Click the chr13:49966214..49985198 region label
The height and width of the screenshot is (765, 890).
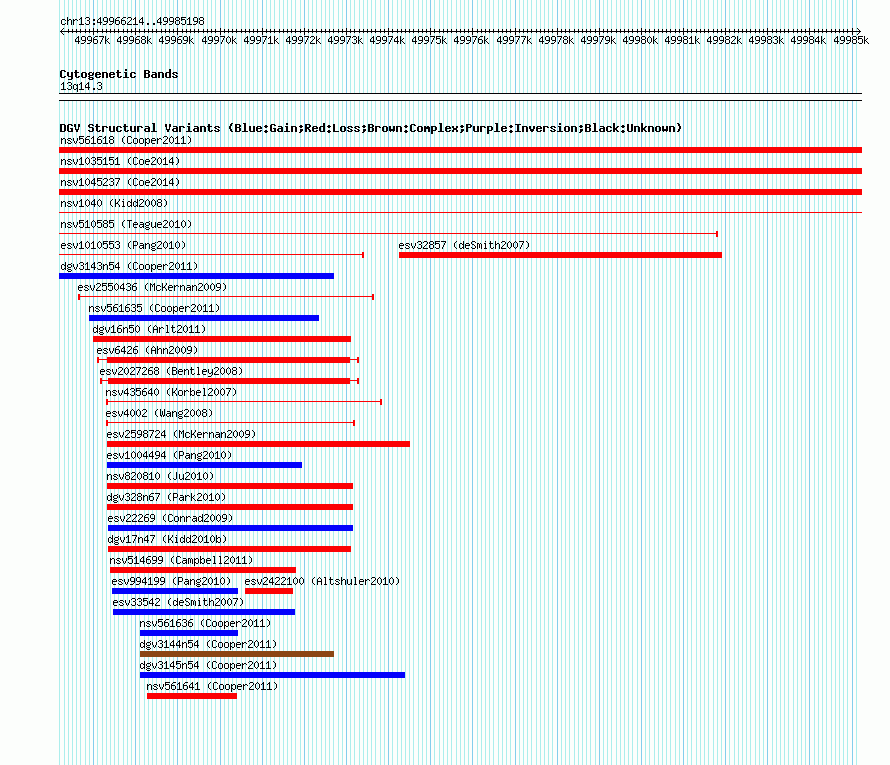132,21
